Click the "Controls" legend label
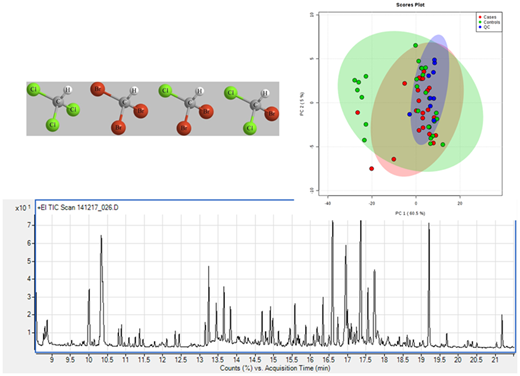Image resolution: width=520 pixels, height=376 pixels. (x=492, y=22)
